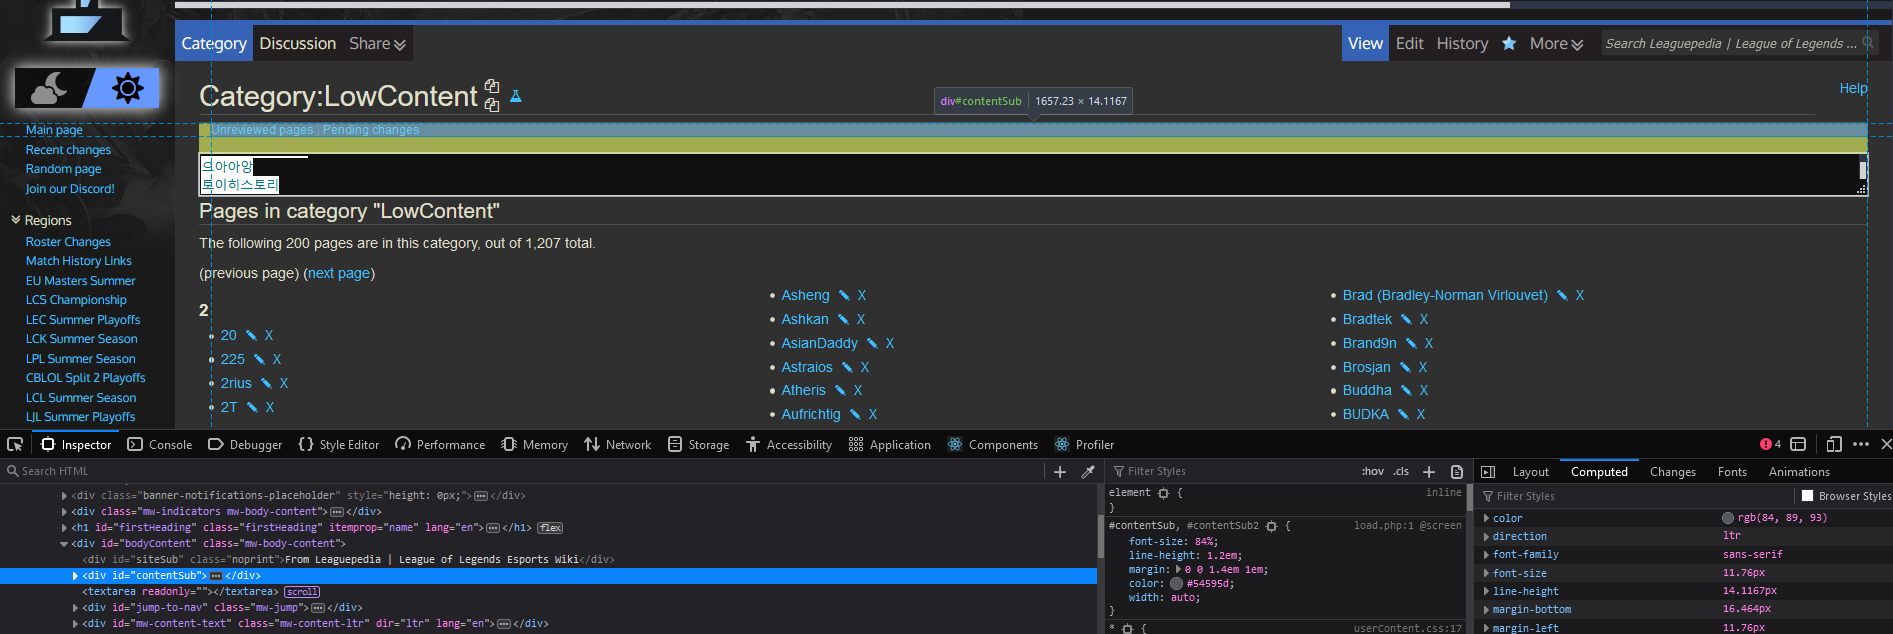Expand the margin shorthand value in rules
The width and height of the screenshot is (1893, 634).
point(1179,569)
